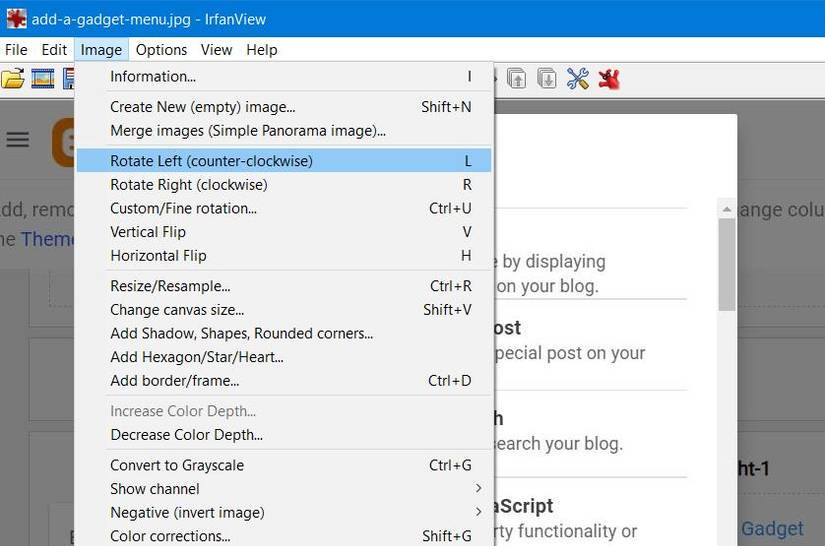Click the blue Theme link text

coord(48,239)
